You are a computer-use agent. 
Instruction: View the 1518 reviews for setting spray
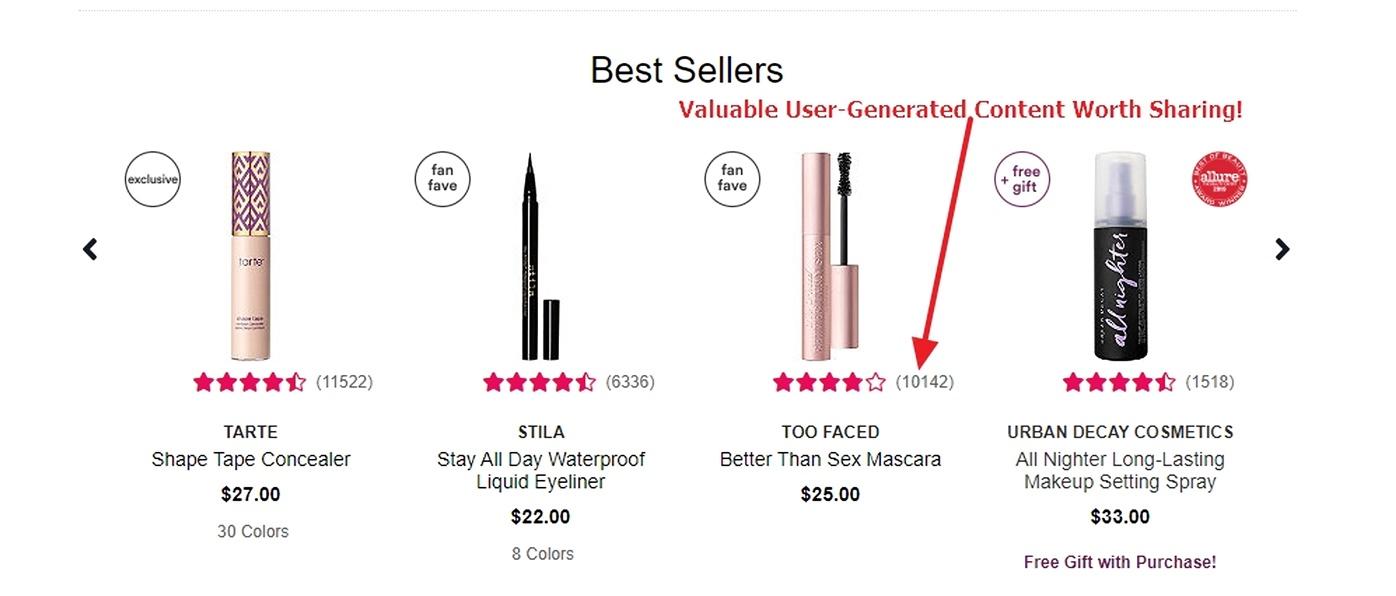pos(1210,382)
